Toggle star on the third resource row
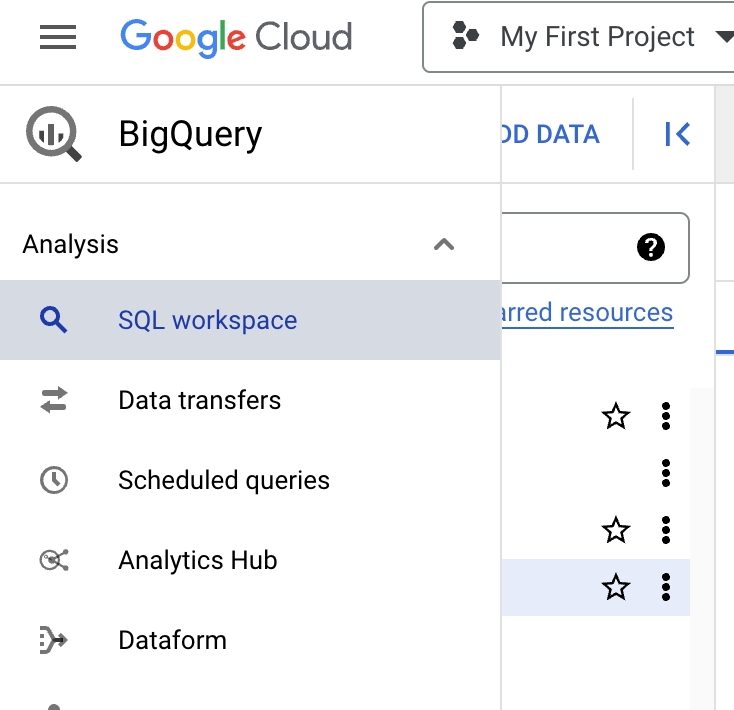The height and width of the screenshot is (710, 734). pyautogui.click(x=616, y=530)
